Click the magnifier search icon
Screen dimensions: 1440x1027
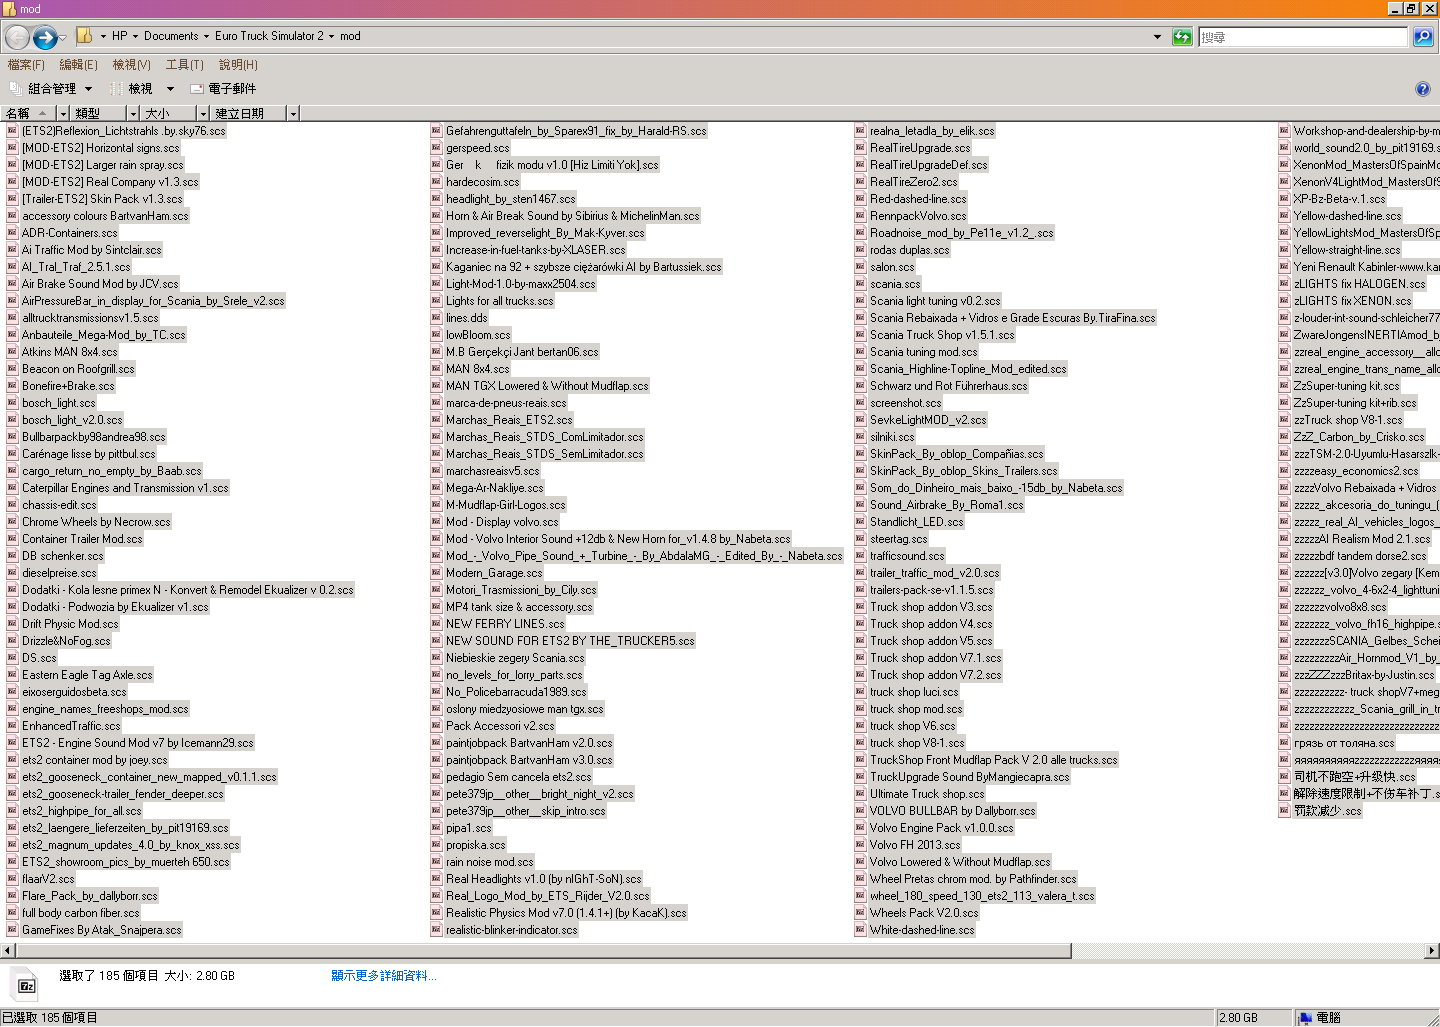(x=1423, y=37)
